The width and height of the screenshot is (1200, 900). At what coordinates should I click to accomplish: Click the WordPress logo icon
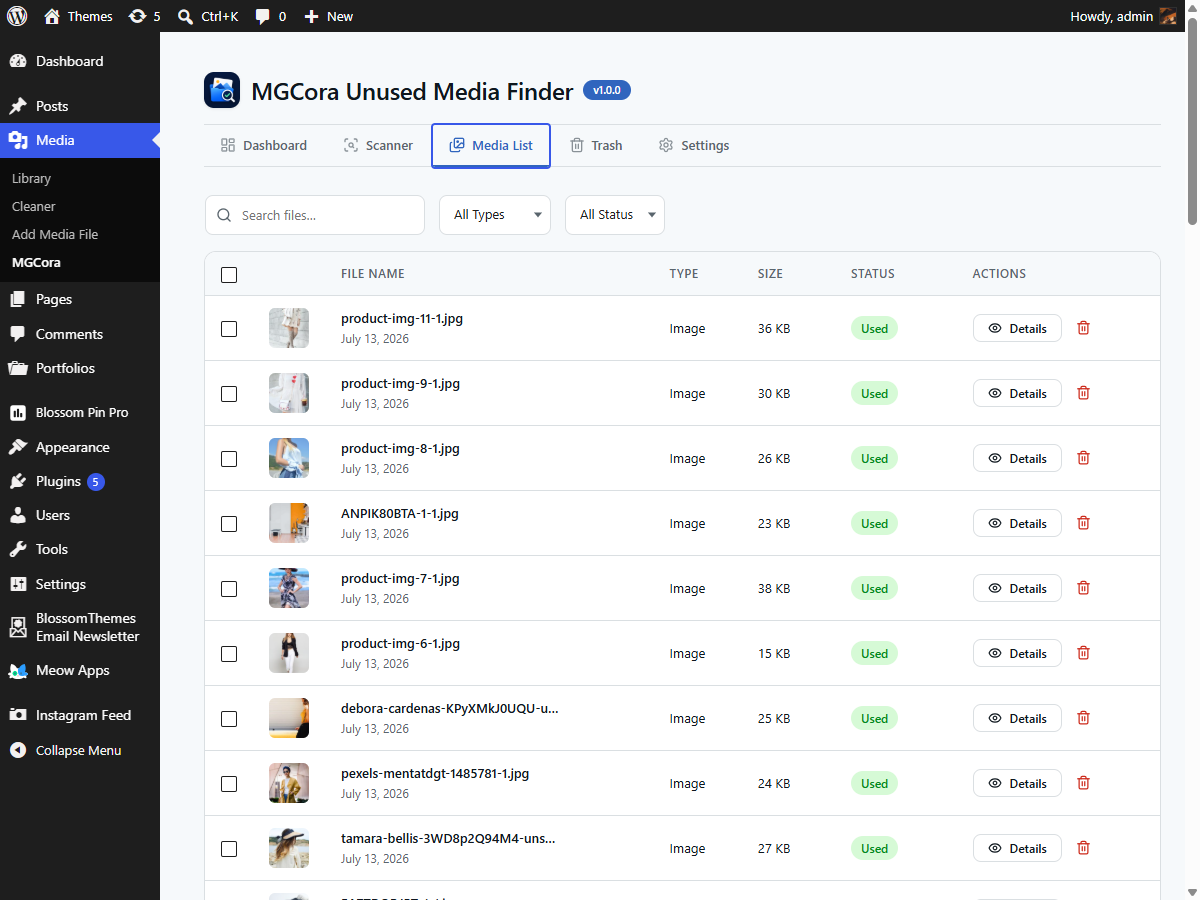[x=17, y=16]
